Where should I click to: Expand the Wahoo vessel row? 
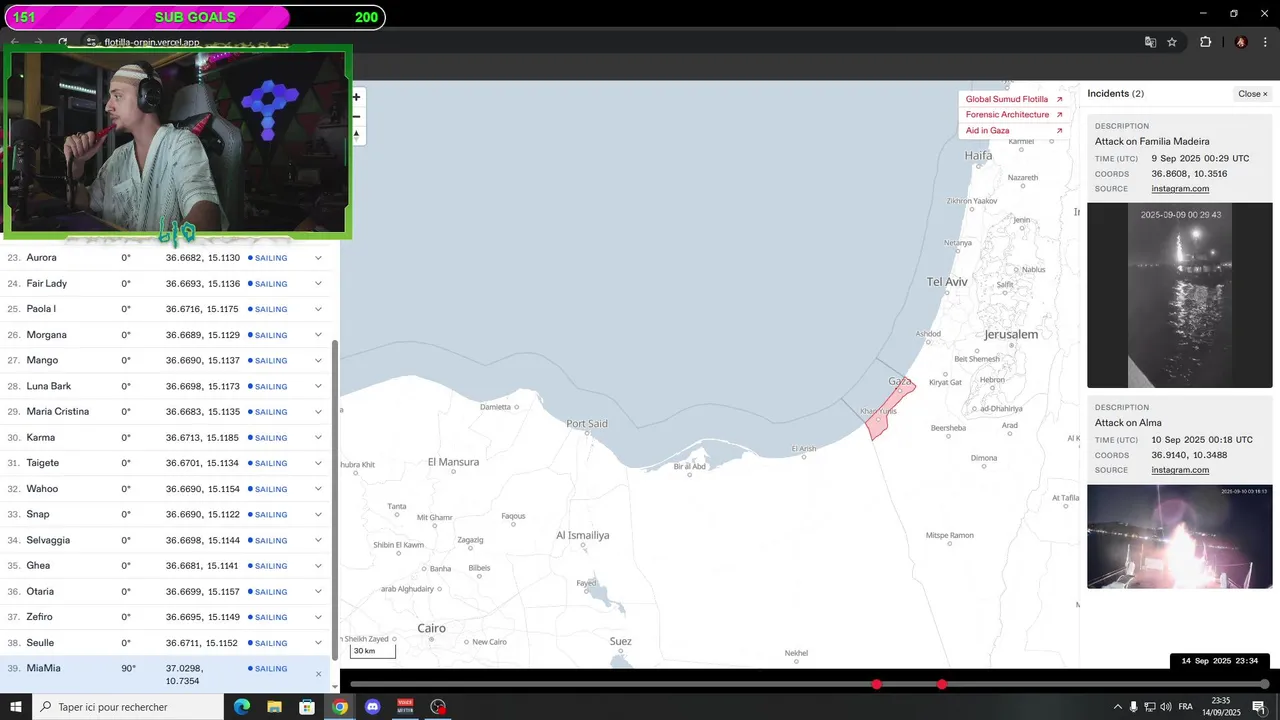tap(319, 489)
